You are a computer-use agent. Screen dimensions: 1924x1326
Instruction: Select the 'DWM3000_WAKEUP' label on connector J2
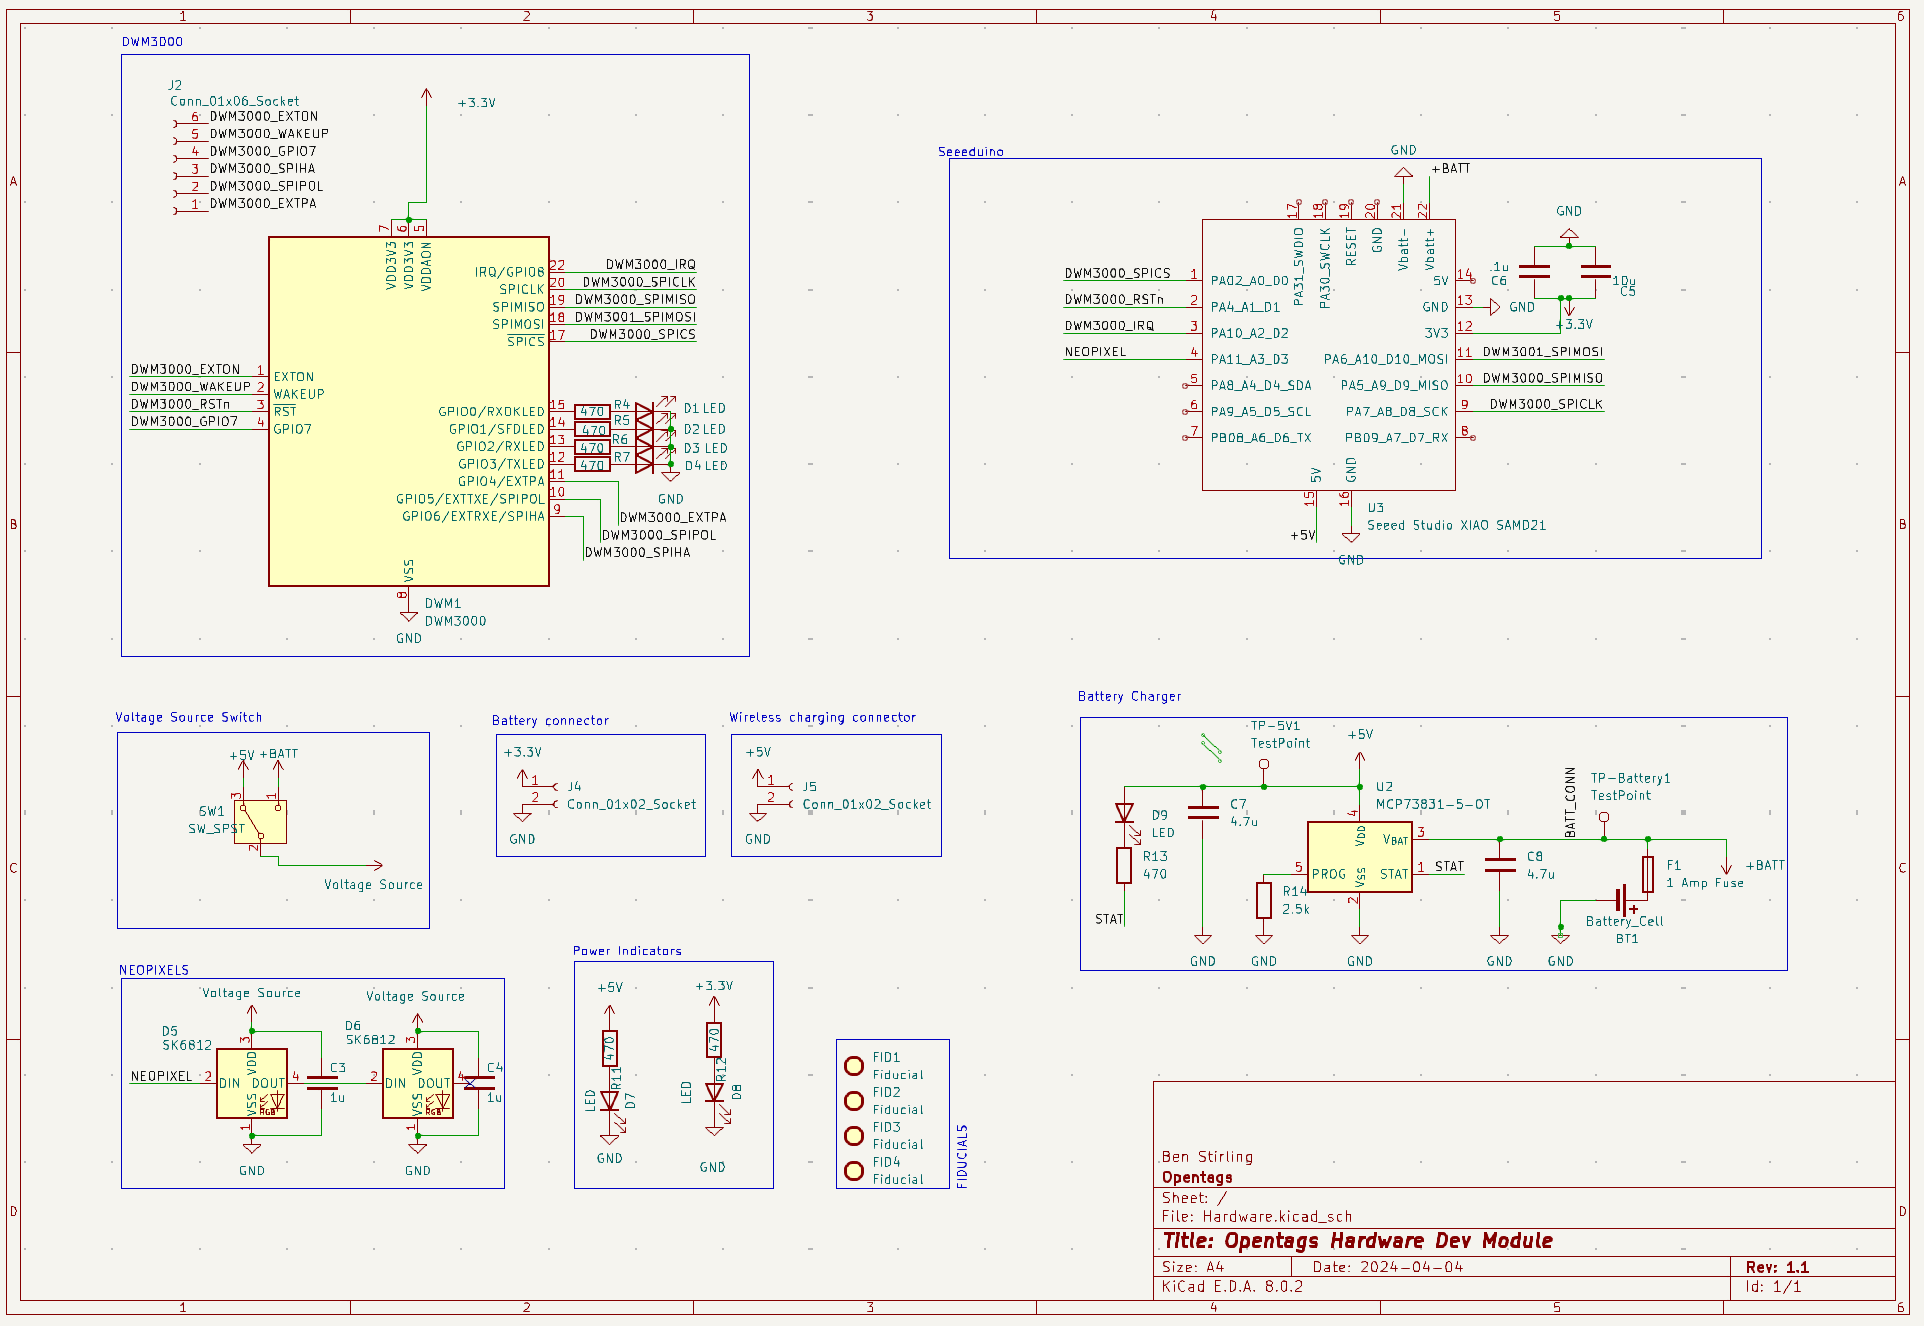pyautogui.click(x=269, y=133)
